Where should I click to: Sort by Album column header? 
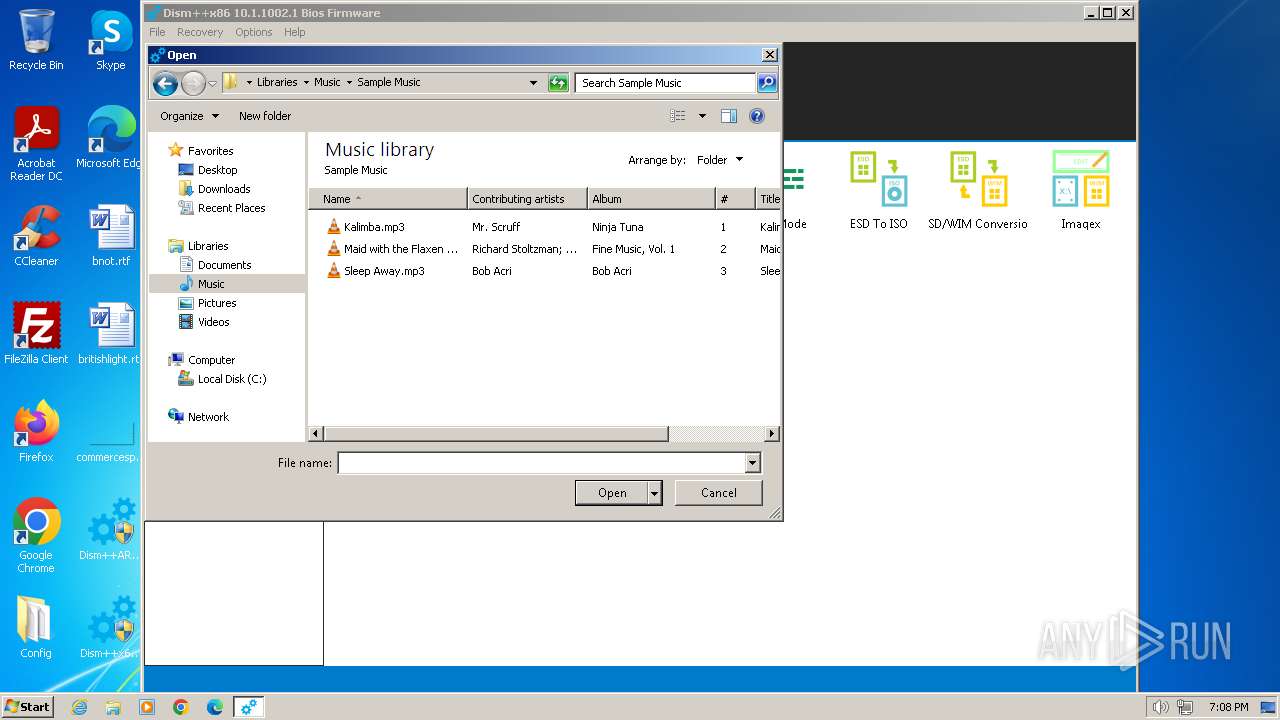(651, 199)
